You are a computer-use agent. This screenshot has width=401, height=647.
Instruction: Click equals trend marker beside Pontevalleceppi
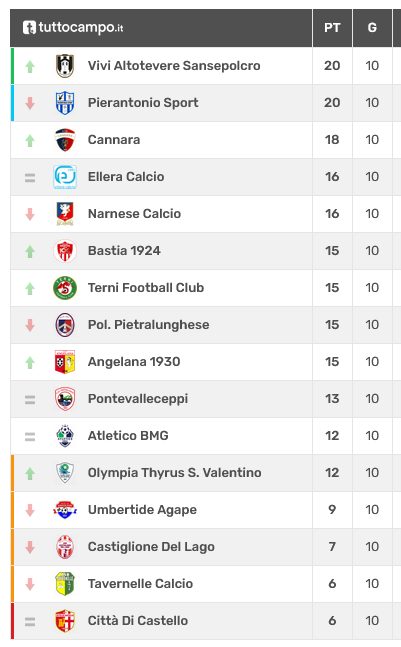coord(30,399)
